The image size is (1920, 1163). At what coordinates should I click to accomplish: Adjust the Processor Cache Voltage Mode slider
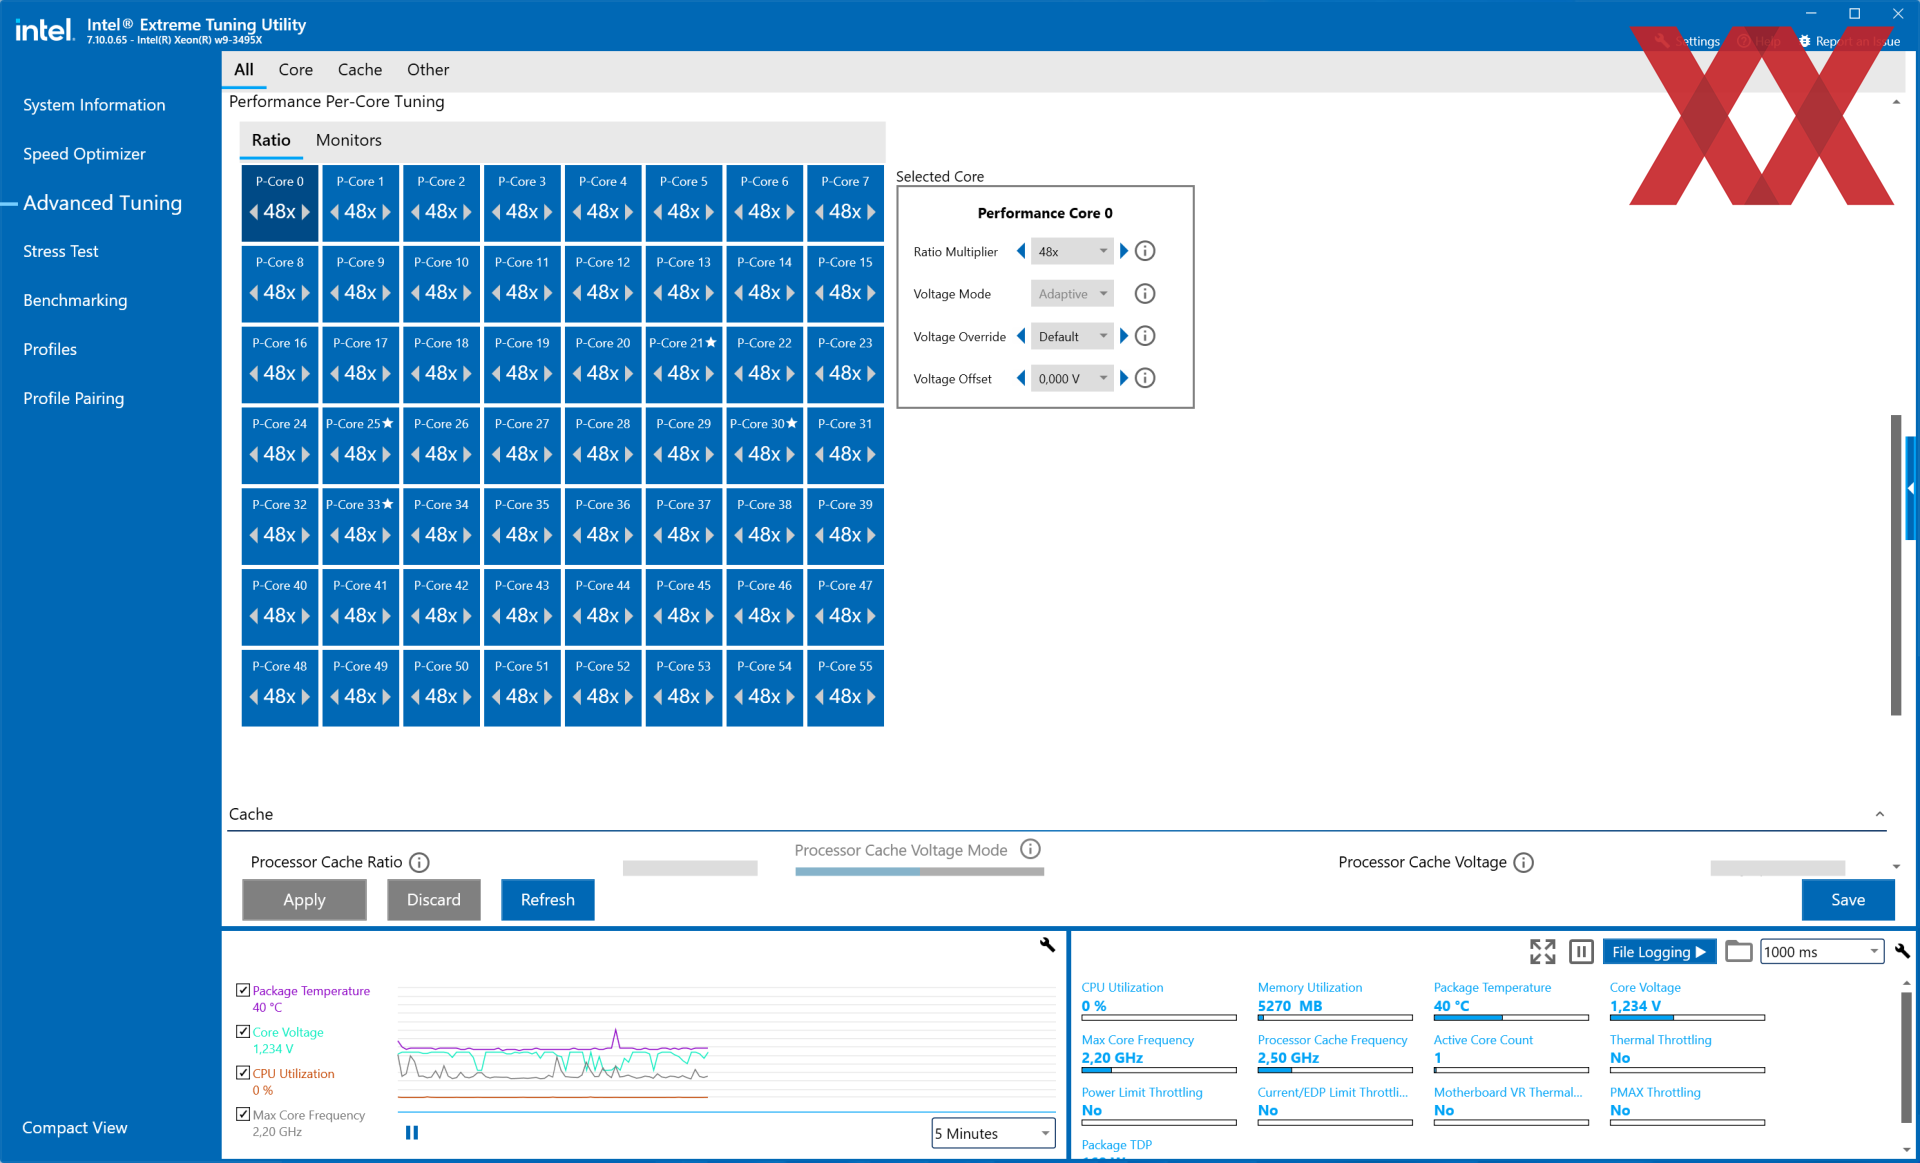coord(920,872)
